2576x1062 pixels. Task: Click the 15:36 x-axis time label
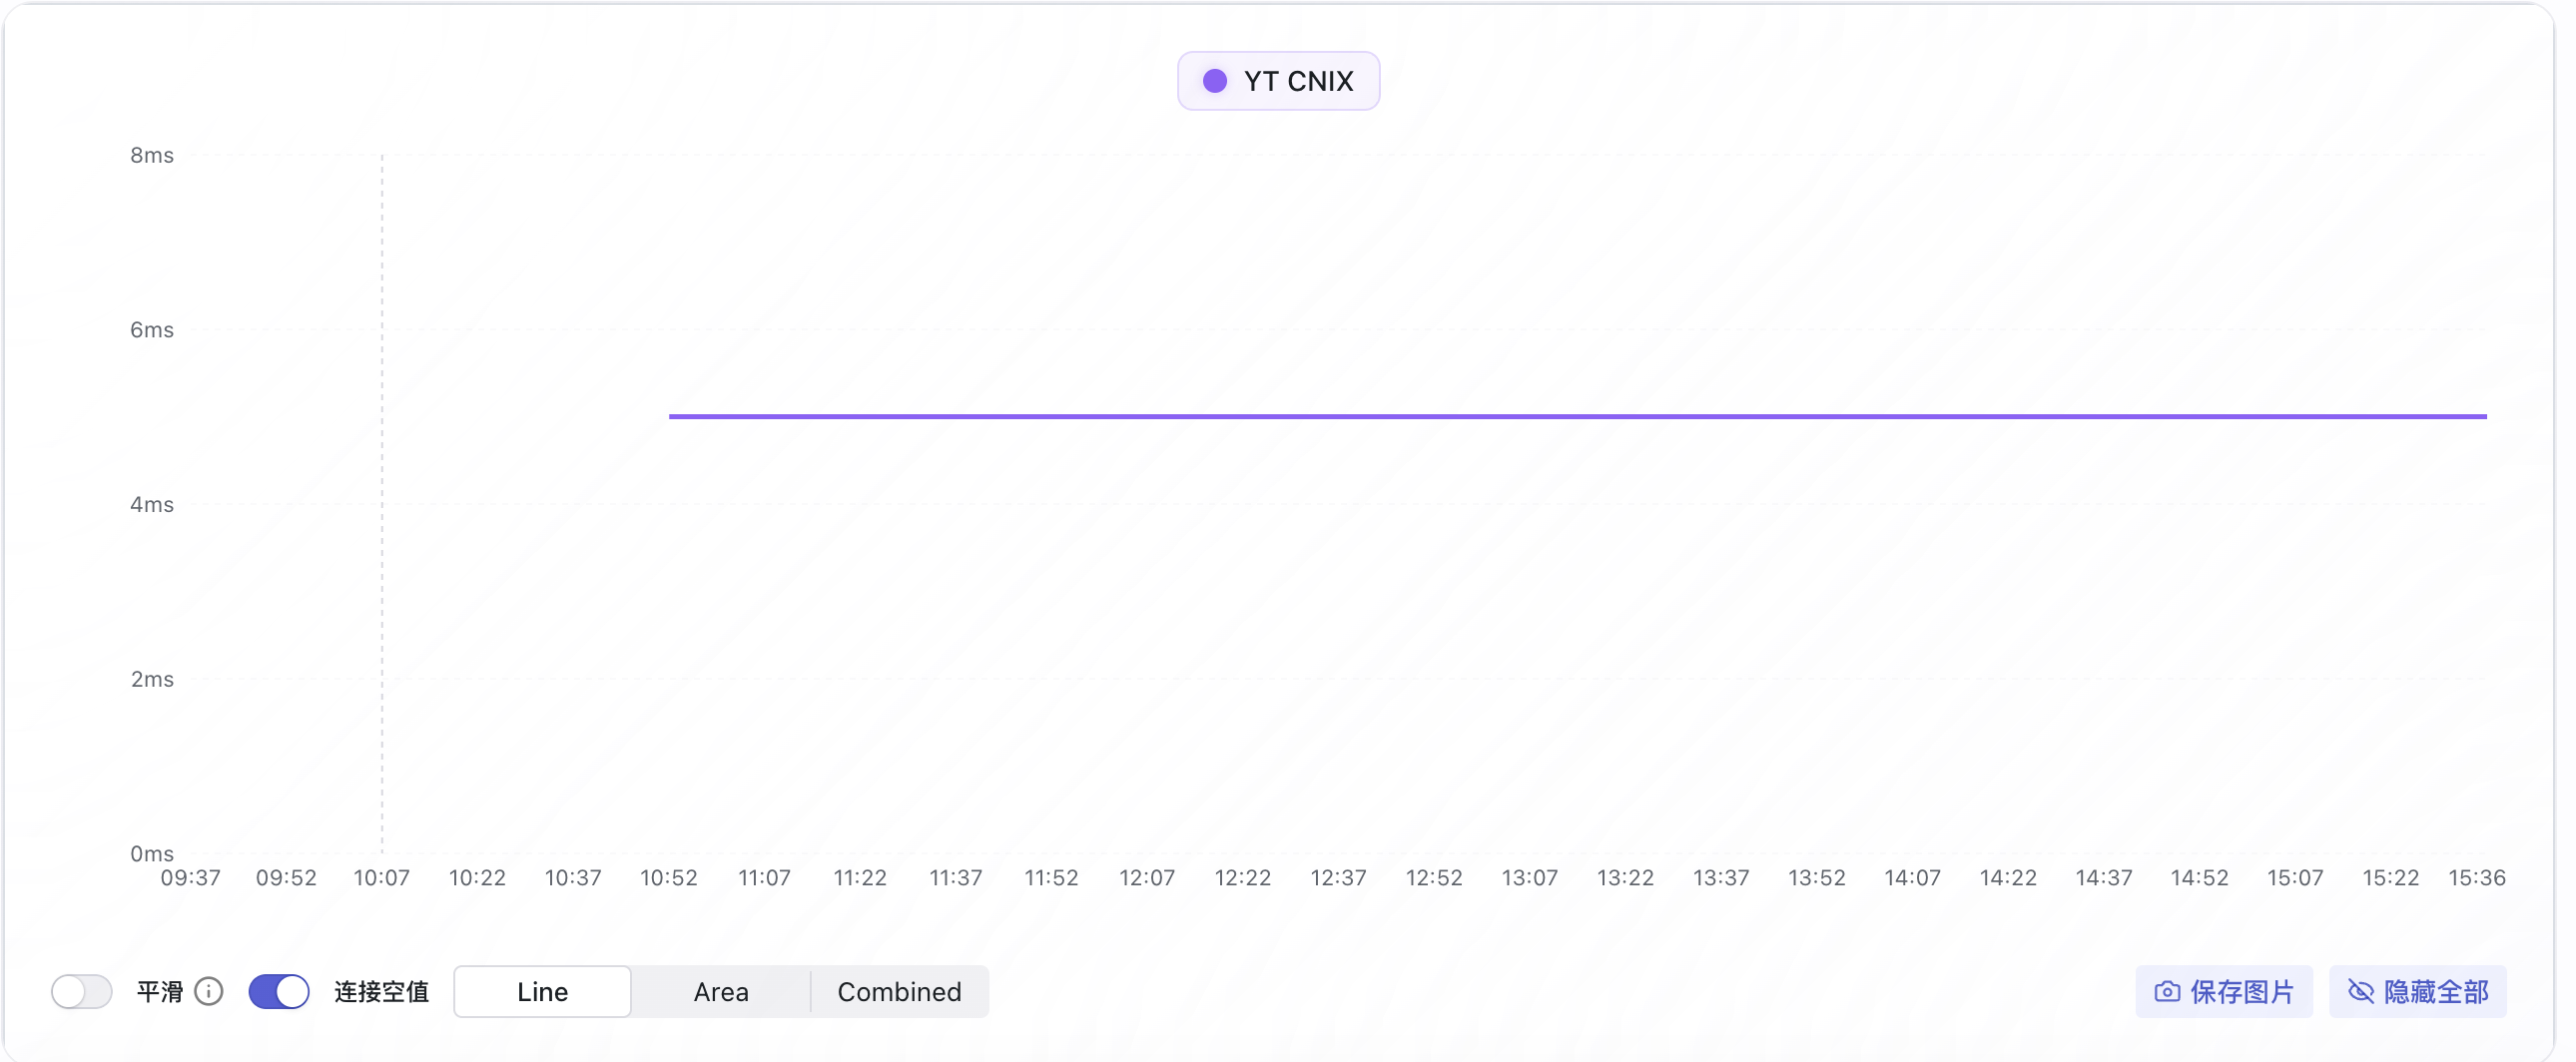(2476, 877)
